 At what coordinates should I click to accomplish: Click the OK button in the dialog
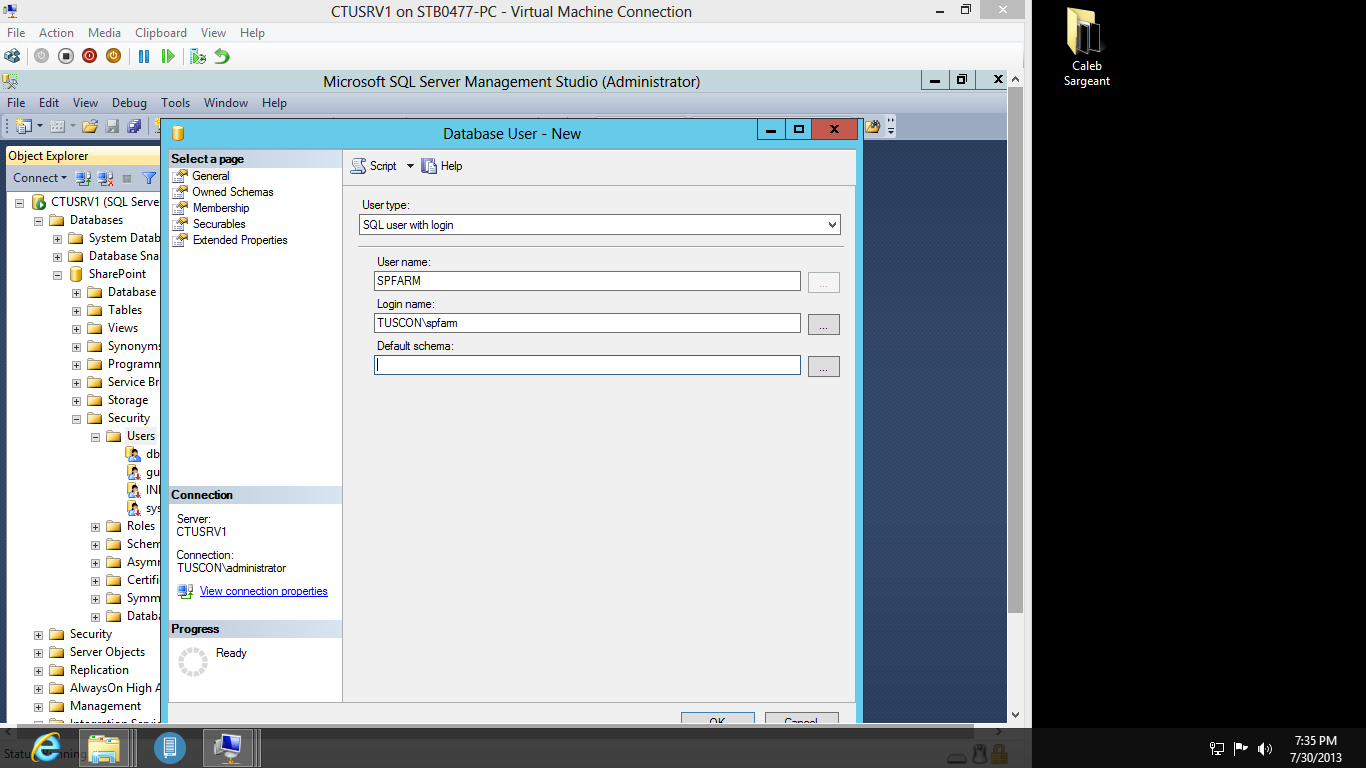point(717,719)
